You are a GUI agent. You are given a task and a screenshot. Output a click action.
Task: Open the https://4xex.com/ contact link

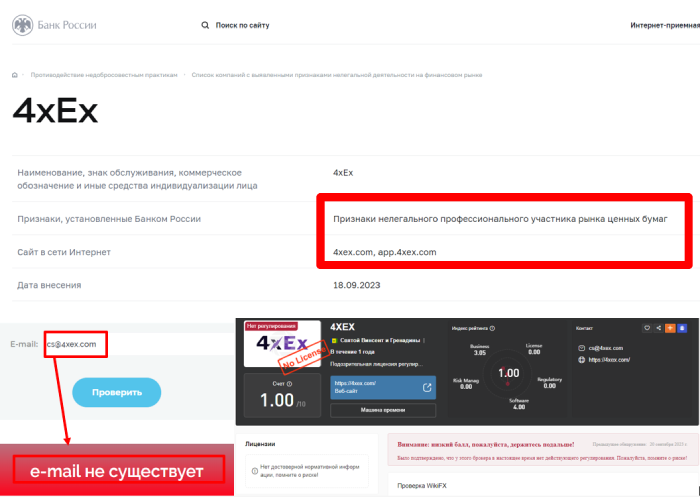click(x=609, y=360)
